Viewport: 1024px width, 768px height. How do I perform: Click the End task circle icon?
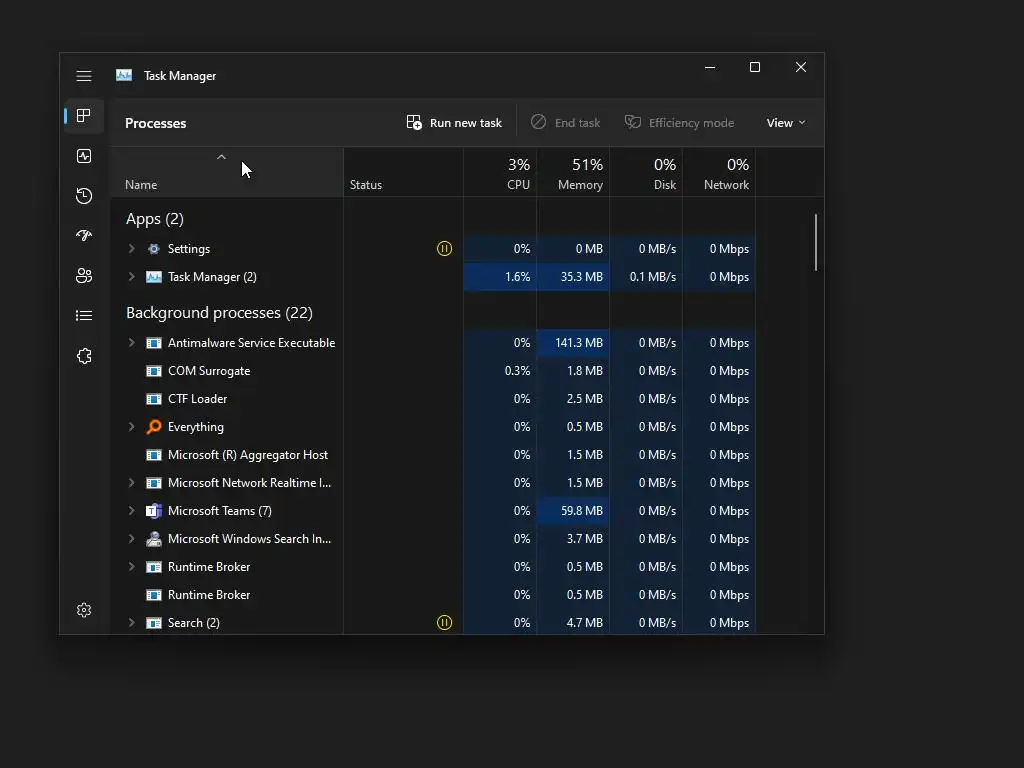(538, 122)
